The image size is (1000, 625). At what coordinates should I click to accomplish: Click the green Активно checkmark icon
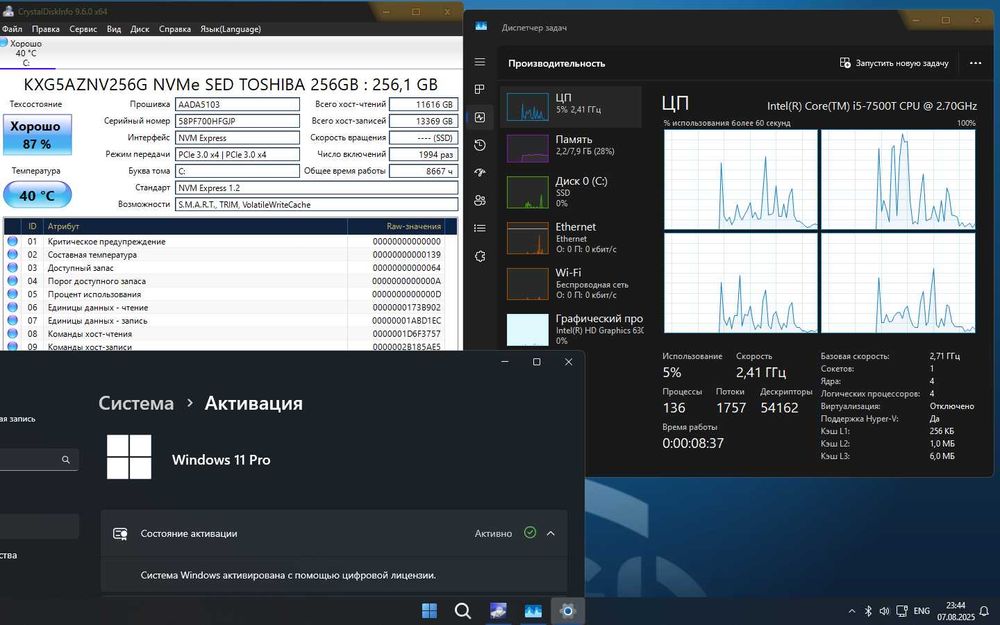coord(529,533)
